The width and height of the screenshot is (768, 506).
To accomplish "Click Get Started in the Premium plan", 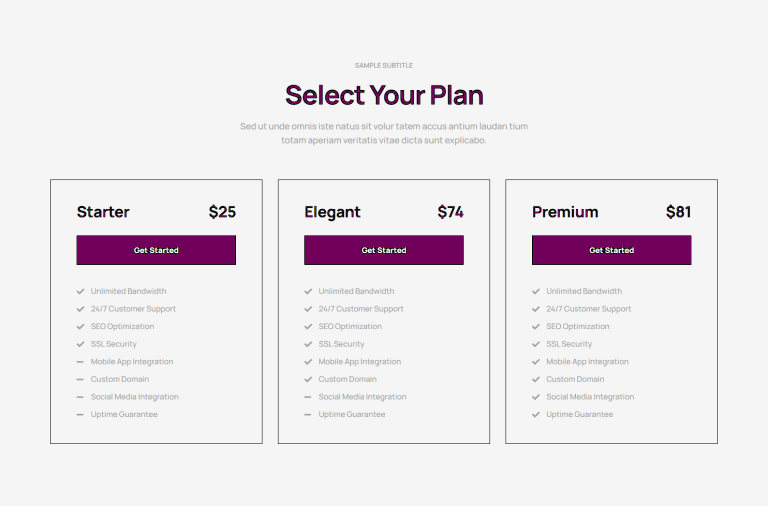I will coord(611,250).
